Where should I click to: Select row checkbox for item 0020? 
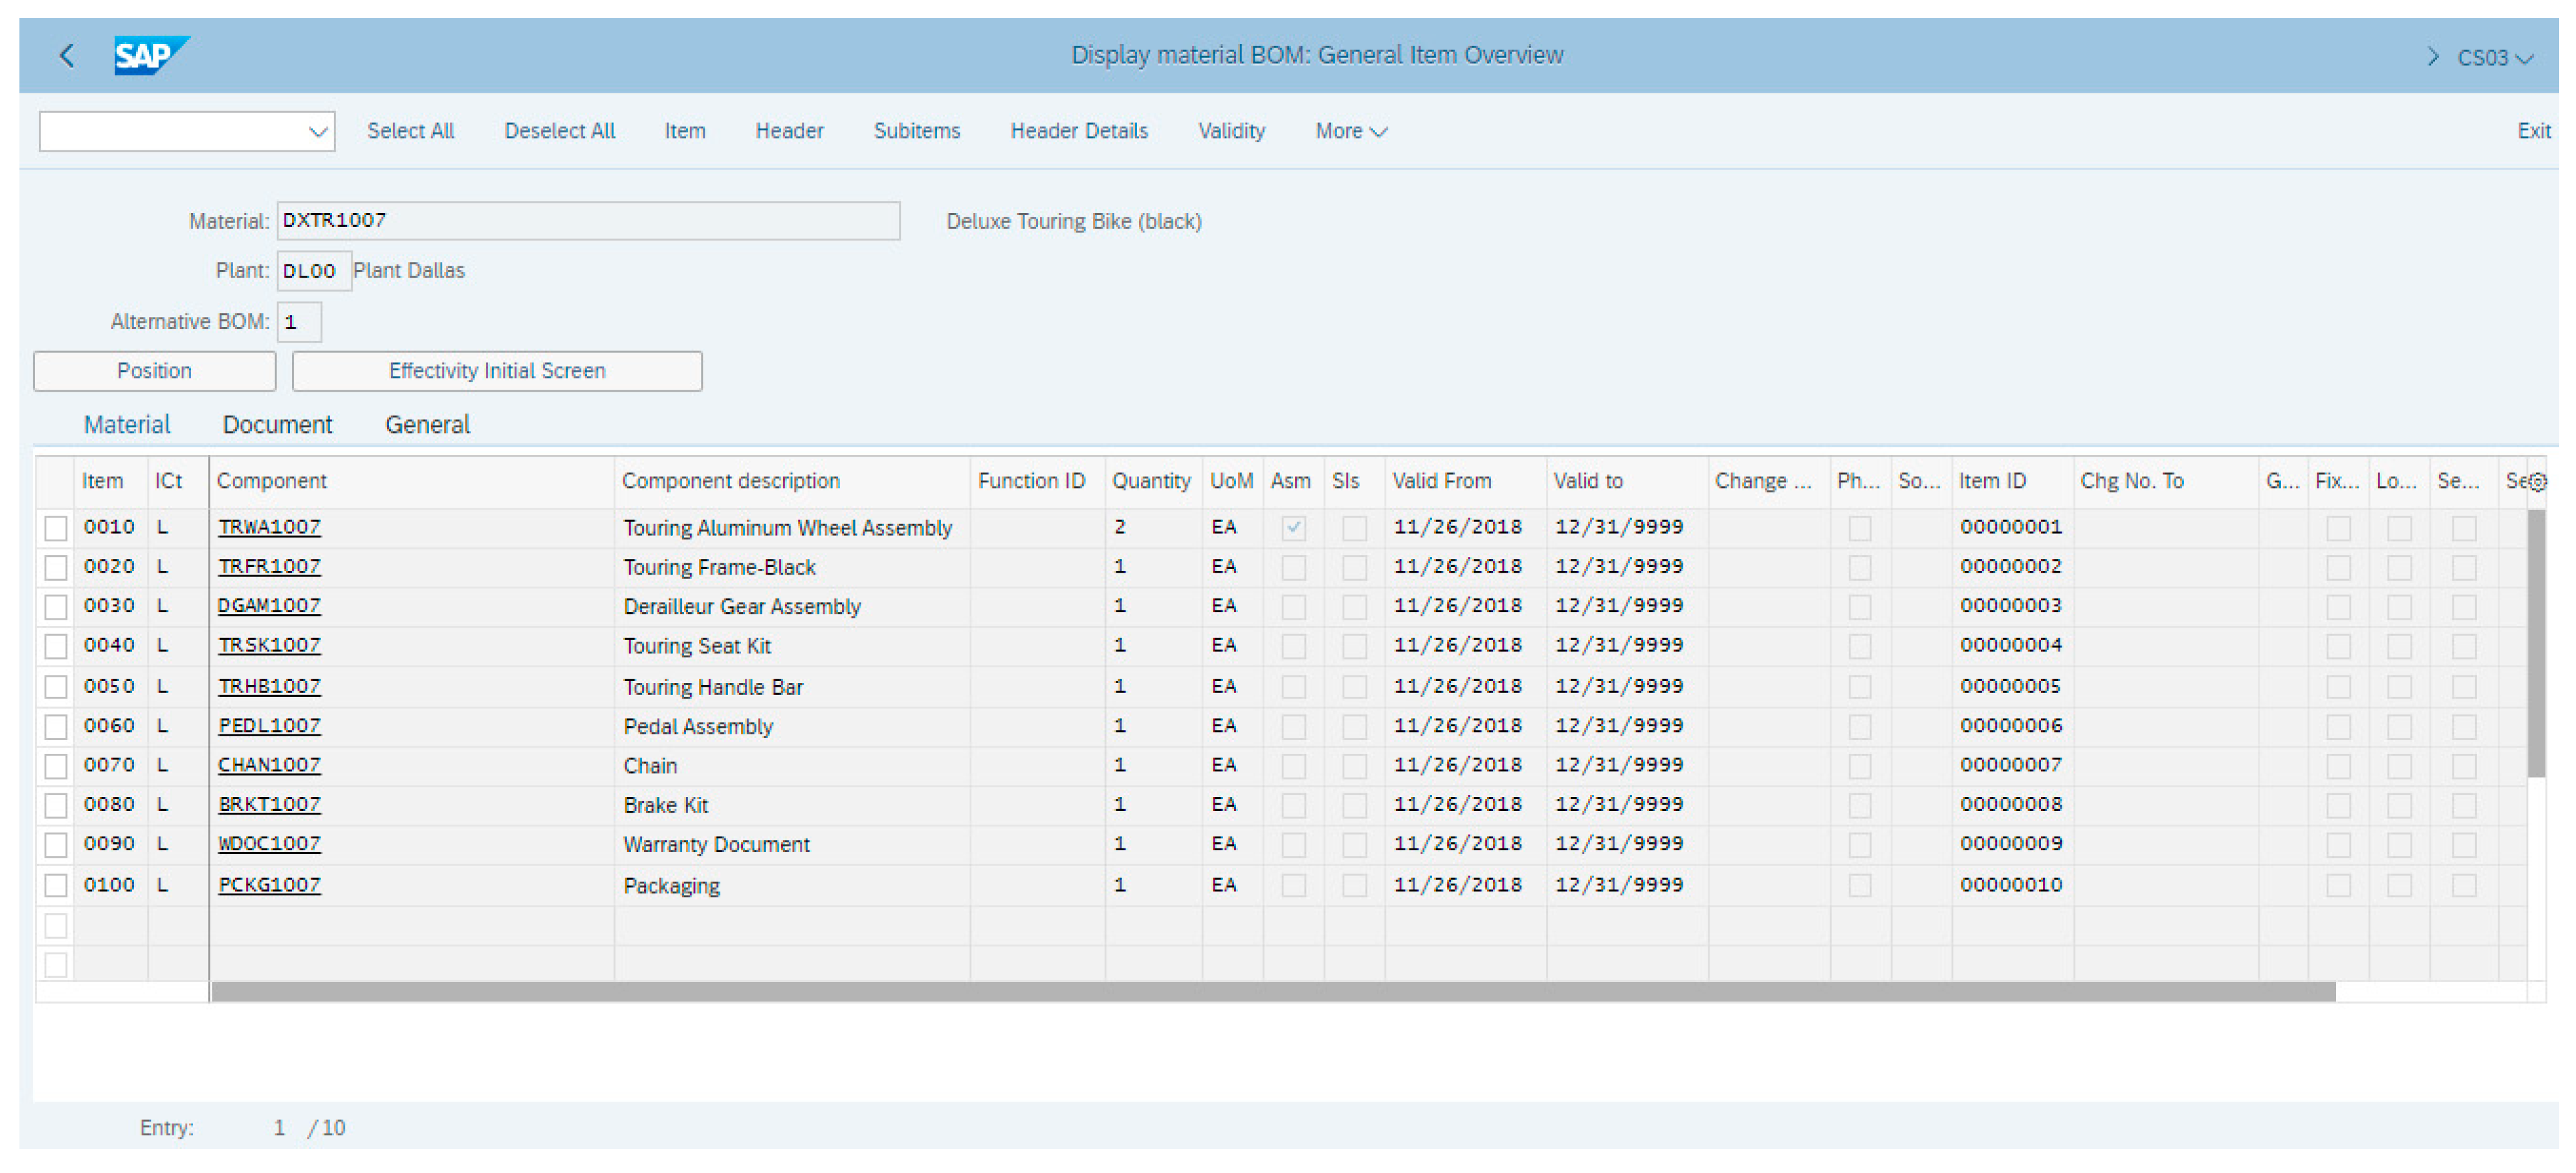(56, 568)
